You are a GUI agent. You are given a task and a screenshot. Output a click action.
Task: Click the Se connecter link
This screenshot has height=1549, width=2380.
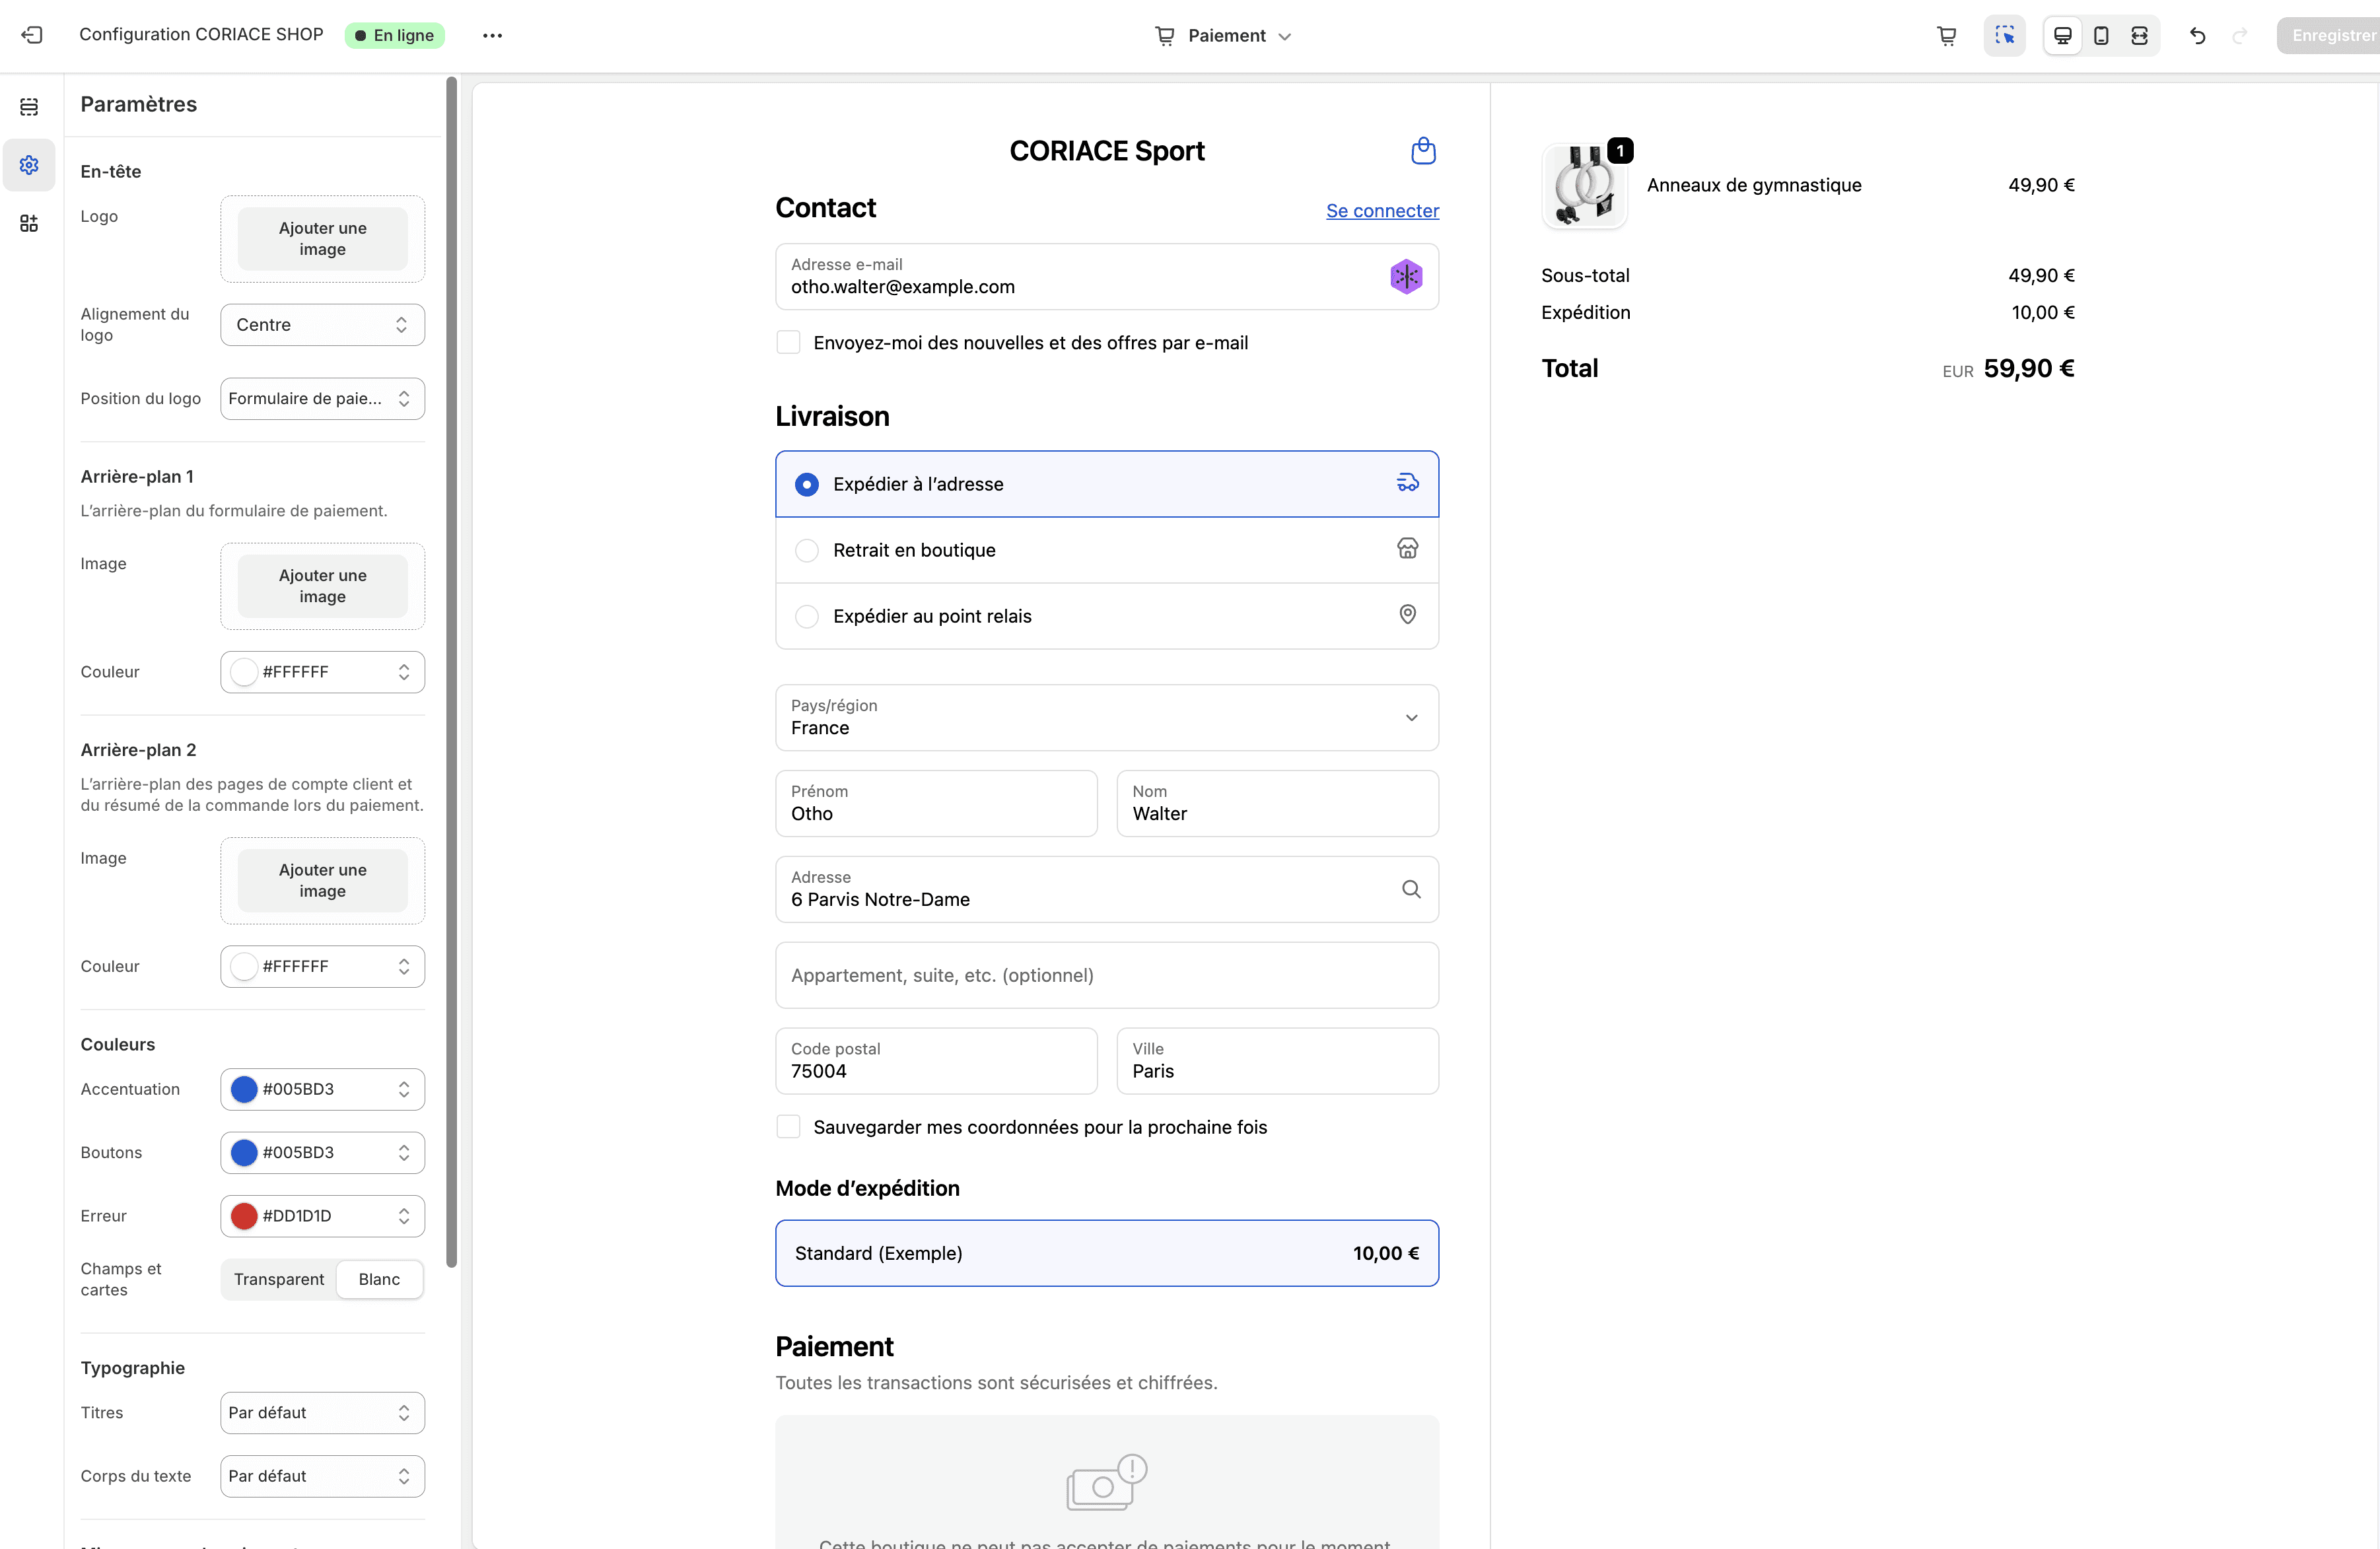pos(1382,210)
